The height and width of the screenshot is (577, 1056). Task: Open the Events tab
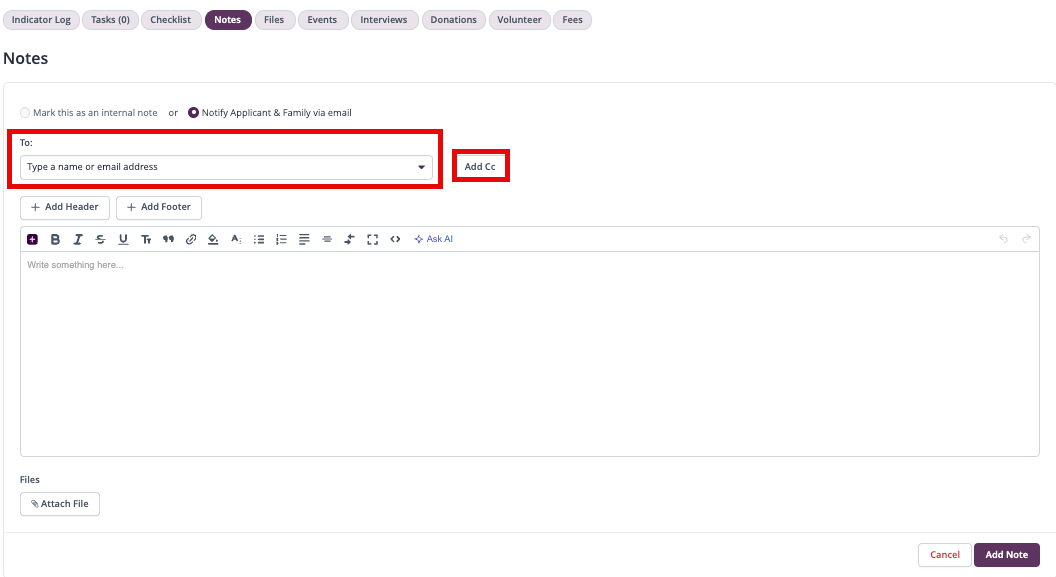click(322, 20)
